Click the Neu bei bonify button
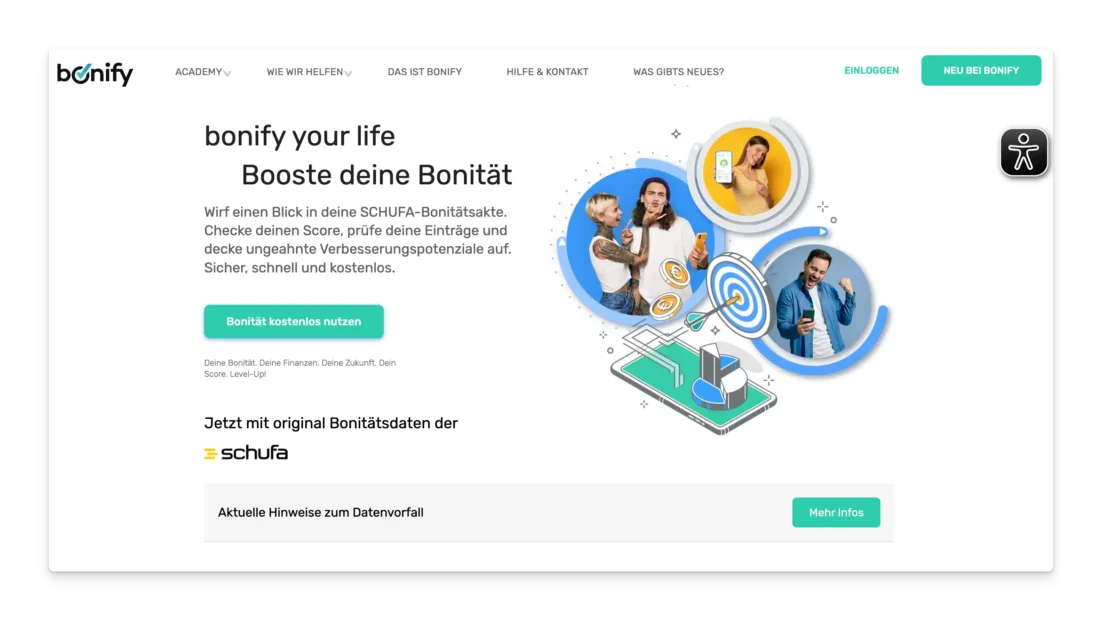 tap(981, 70)
